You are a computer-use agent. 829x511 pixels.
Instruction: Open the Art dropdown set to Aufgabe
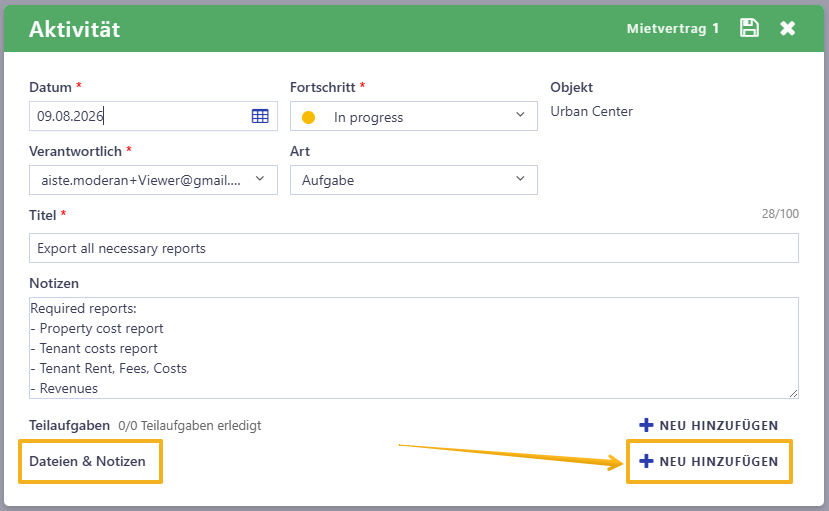413,180
